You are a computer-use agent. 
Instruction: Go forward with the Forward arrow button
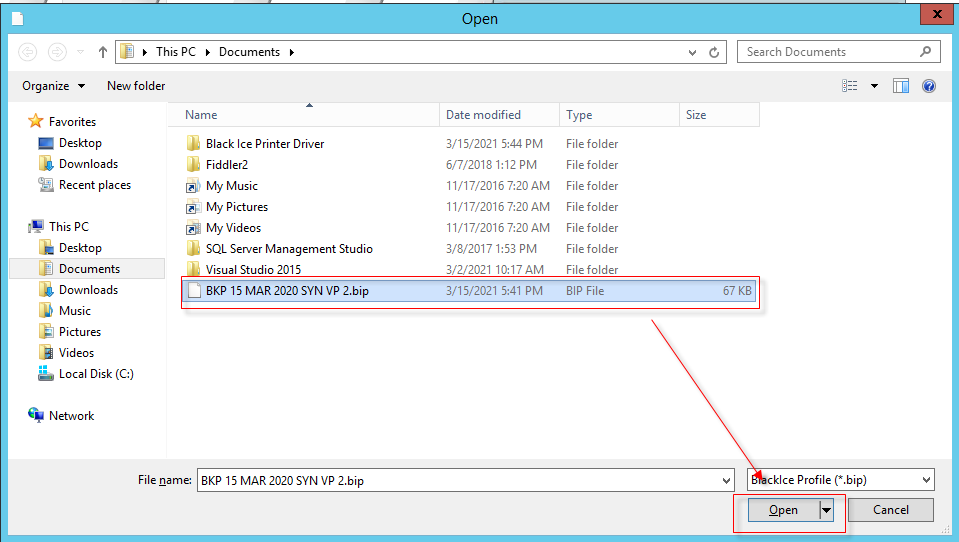57,52
